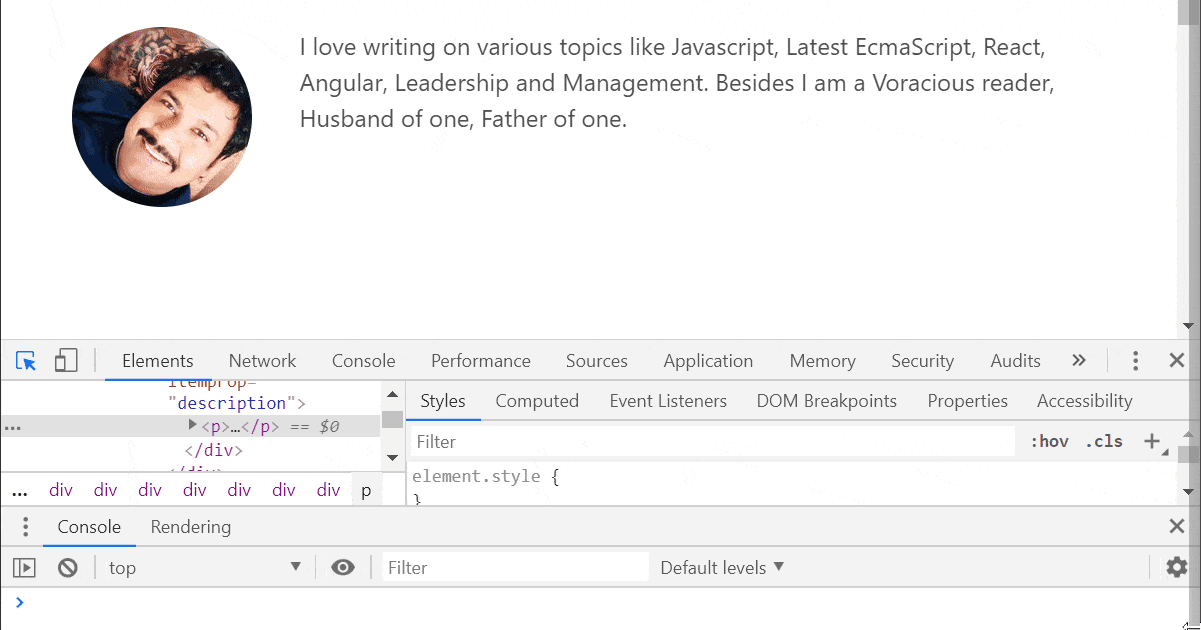Expand the collapsed p element node

point(193,426)
